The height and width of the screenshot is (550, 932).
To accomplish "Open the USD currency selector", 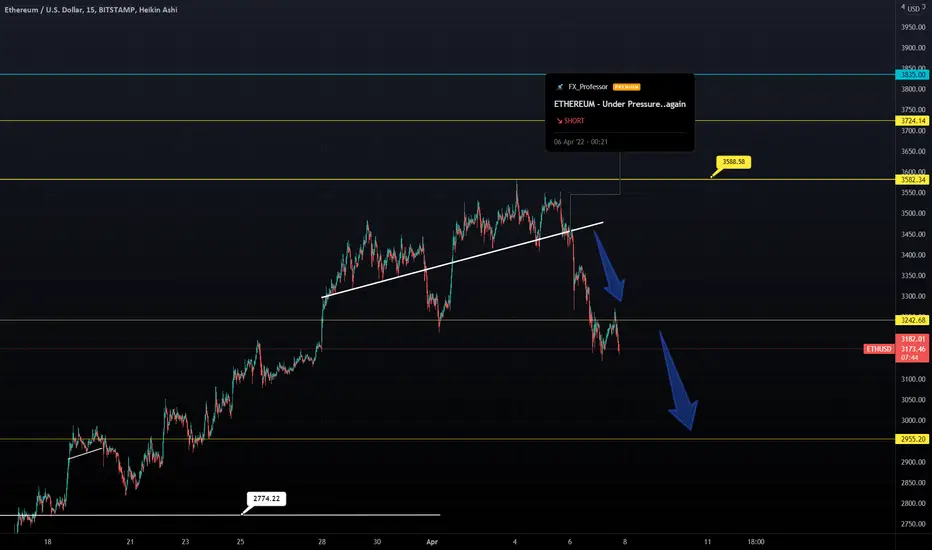I will [x=914, y=8].
